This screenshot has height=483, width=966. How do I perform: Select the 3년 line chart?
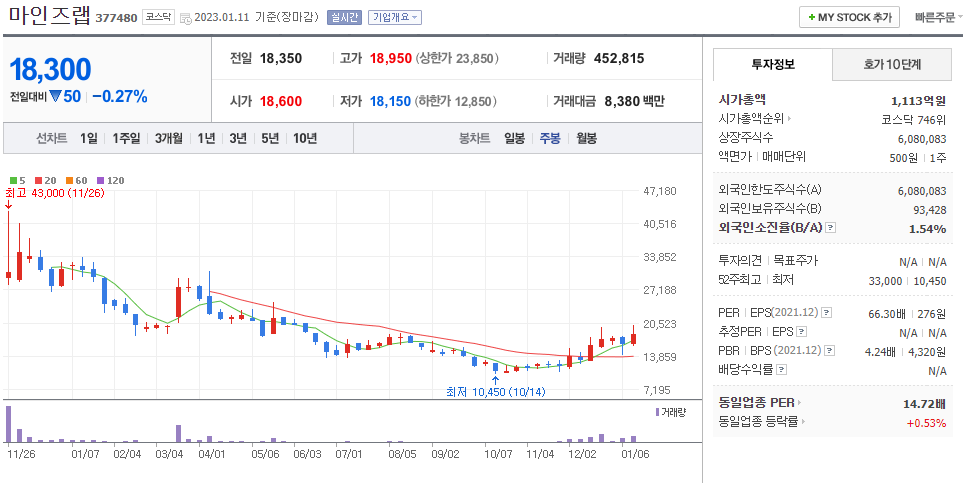pos(238,138)
